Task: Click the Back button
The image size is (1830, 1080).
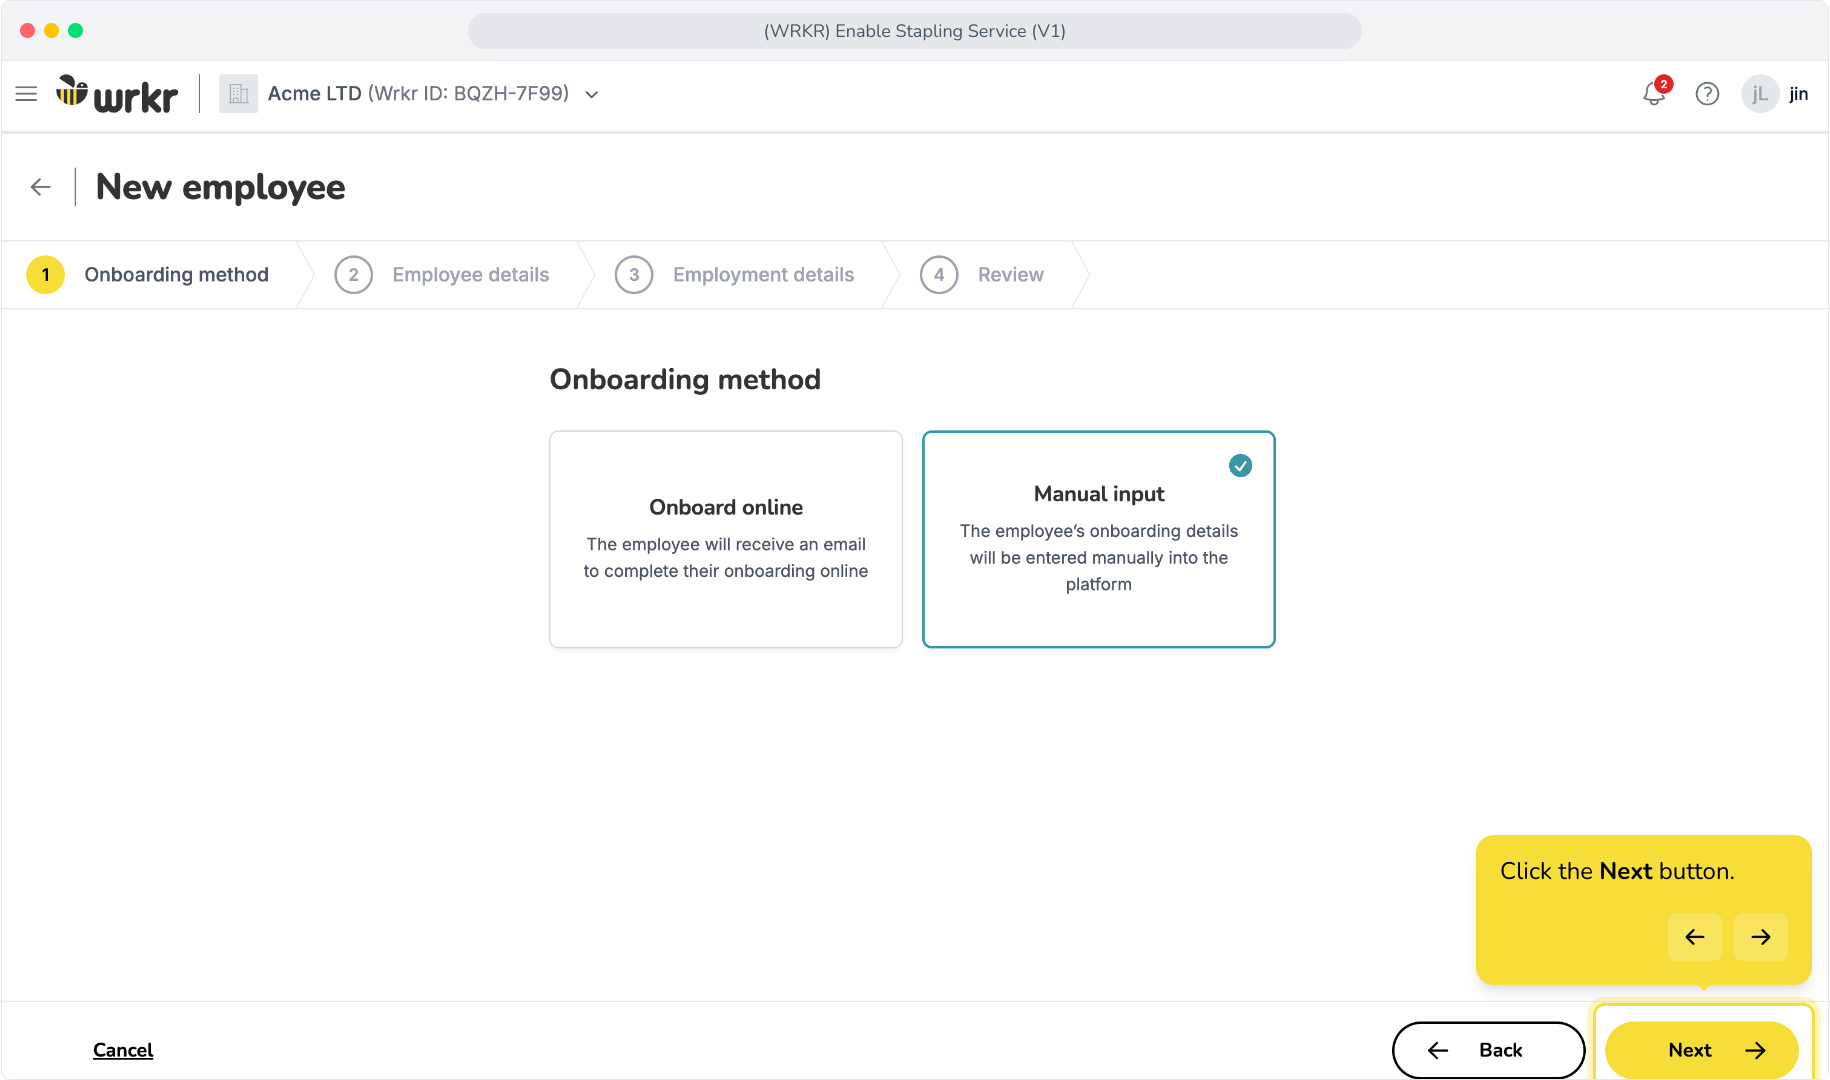Action: pos(1488,1050)
